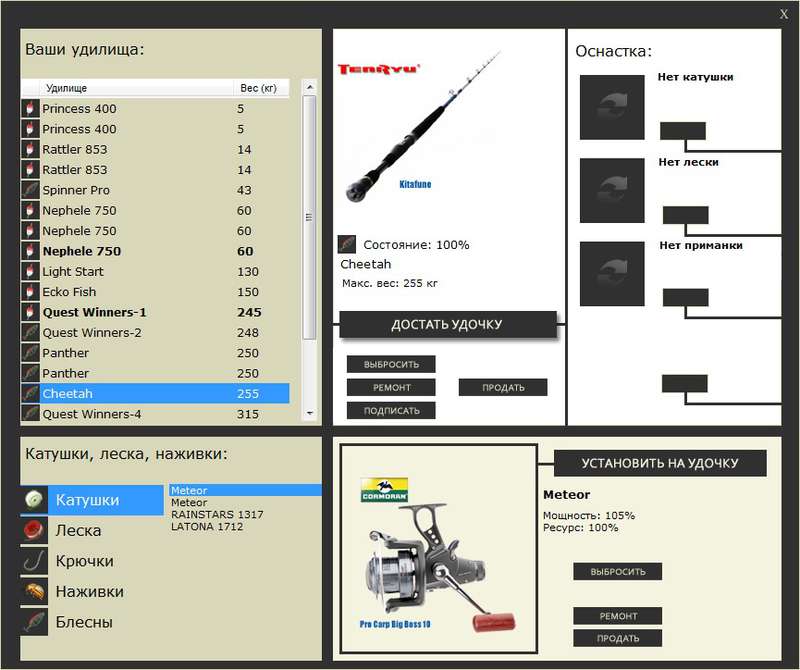Click the rod's РЕМОНТ button
Viewport: 800px width, 670px height.
391,387
